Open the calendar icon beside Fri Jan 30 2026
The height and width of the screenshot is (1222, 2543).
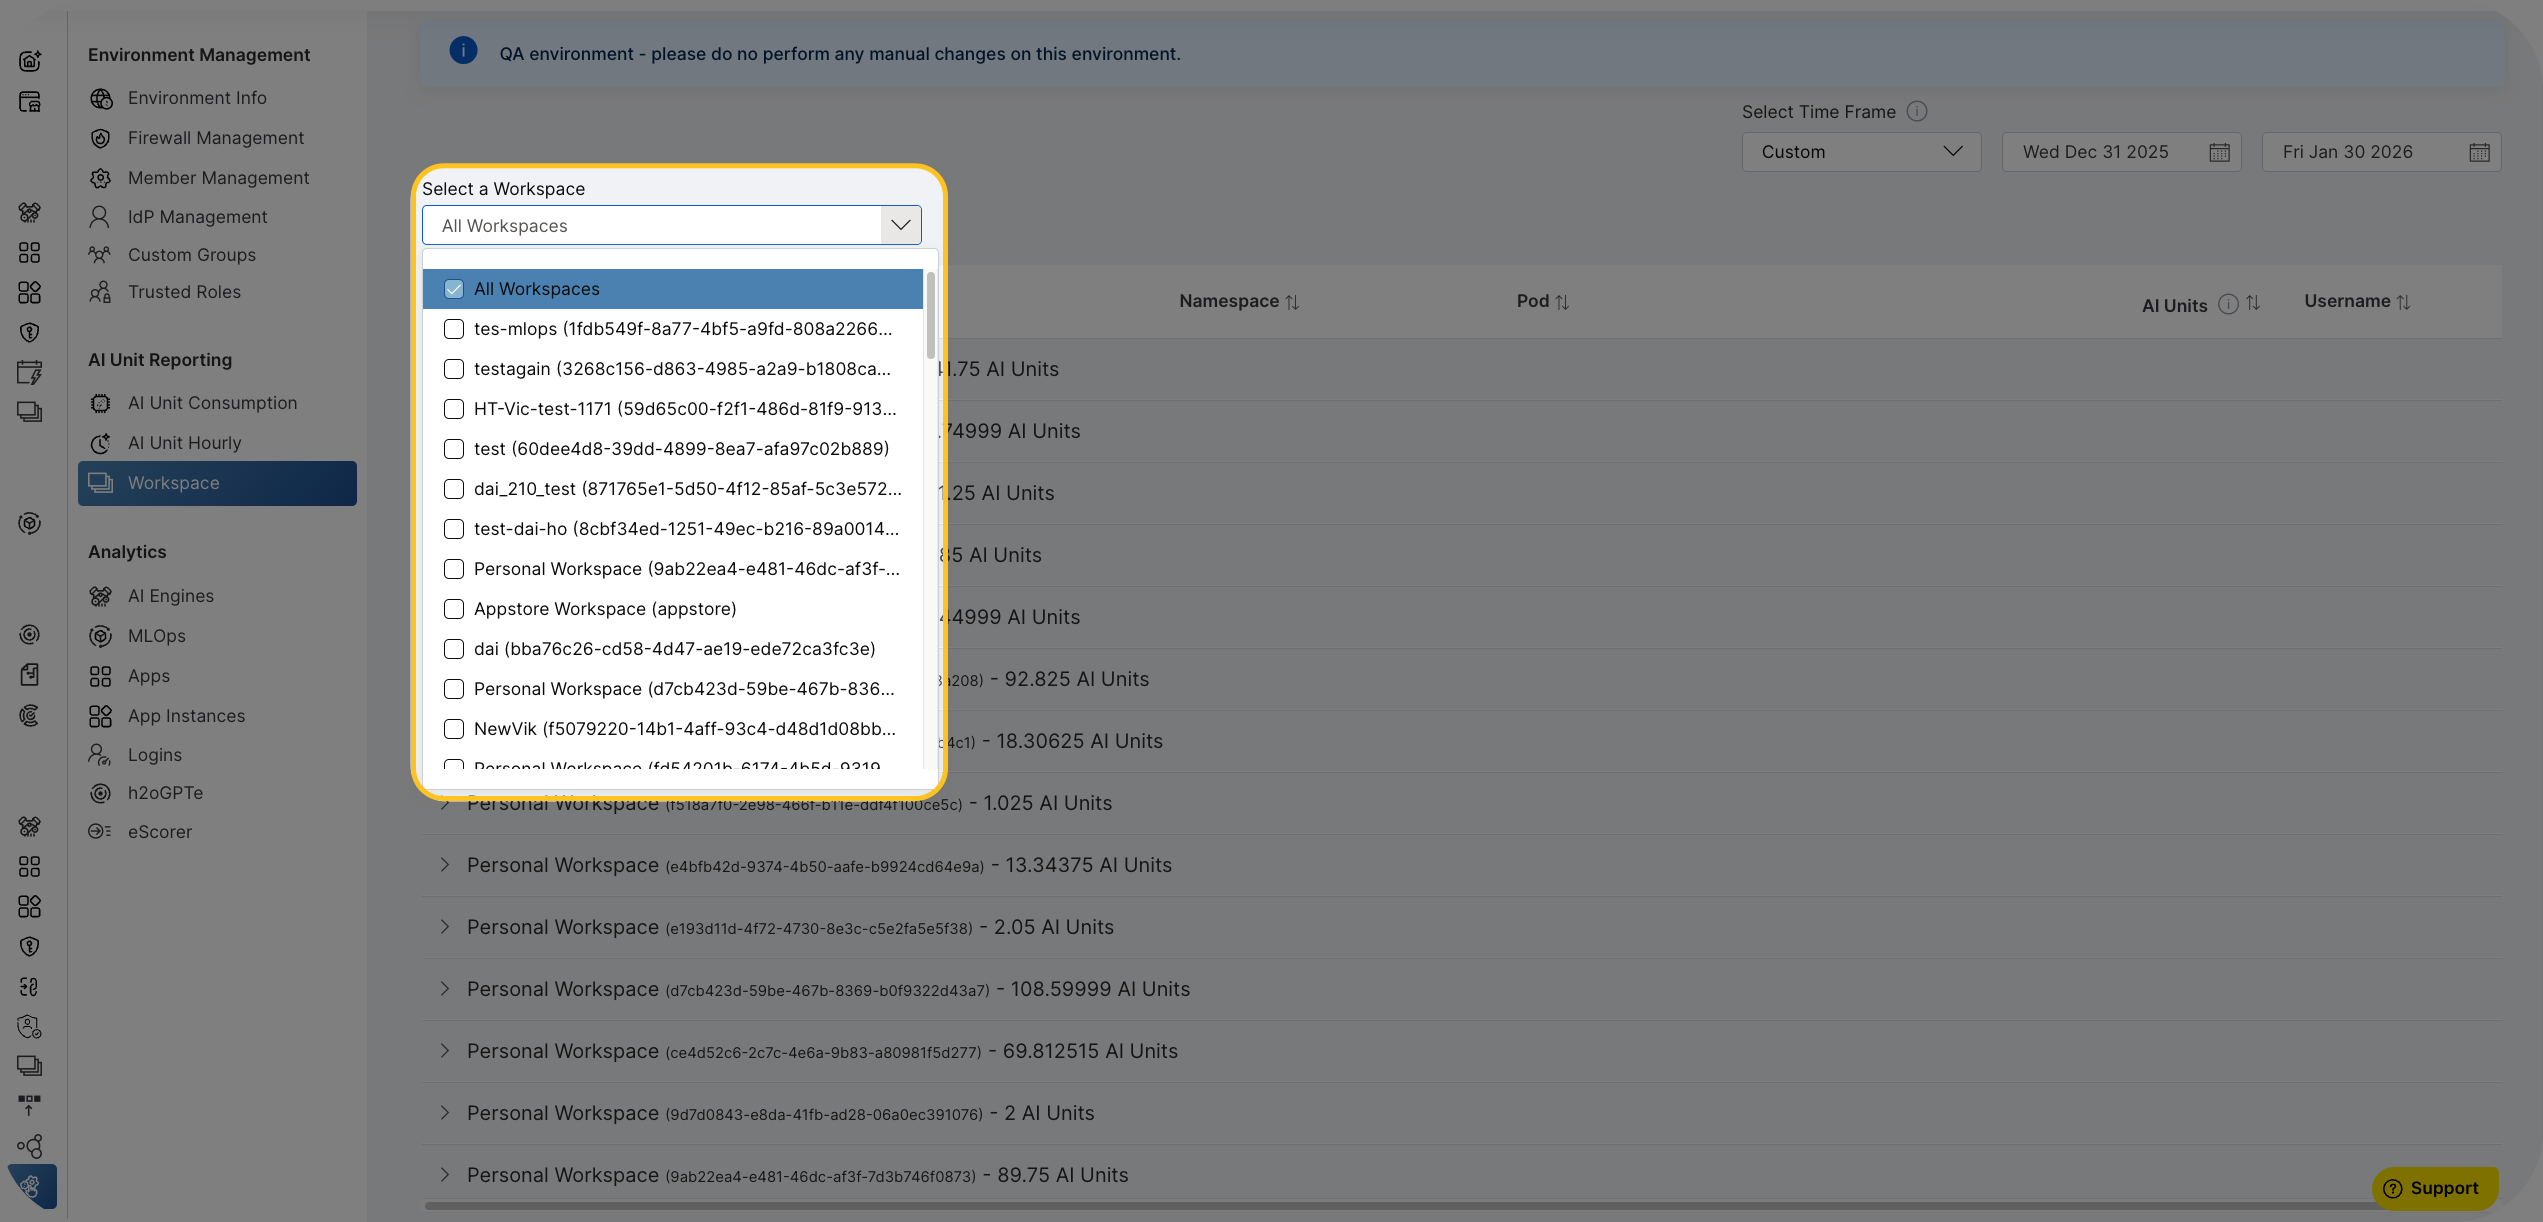tap(2479, 151)
